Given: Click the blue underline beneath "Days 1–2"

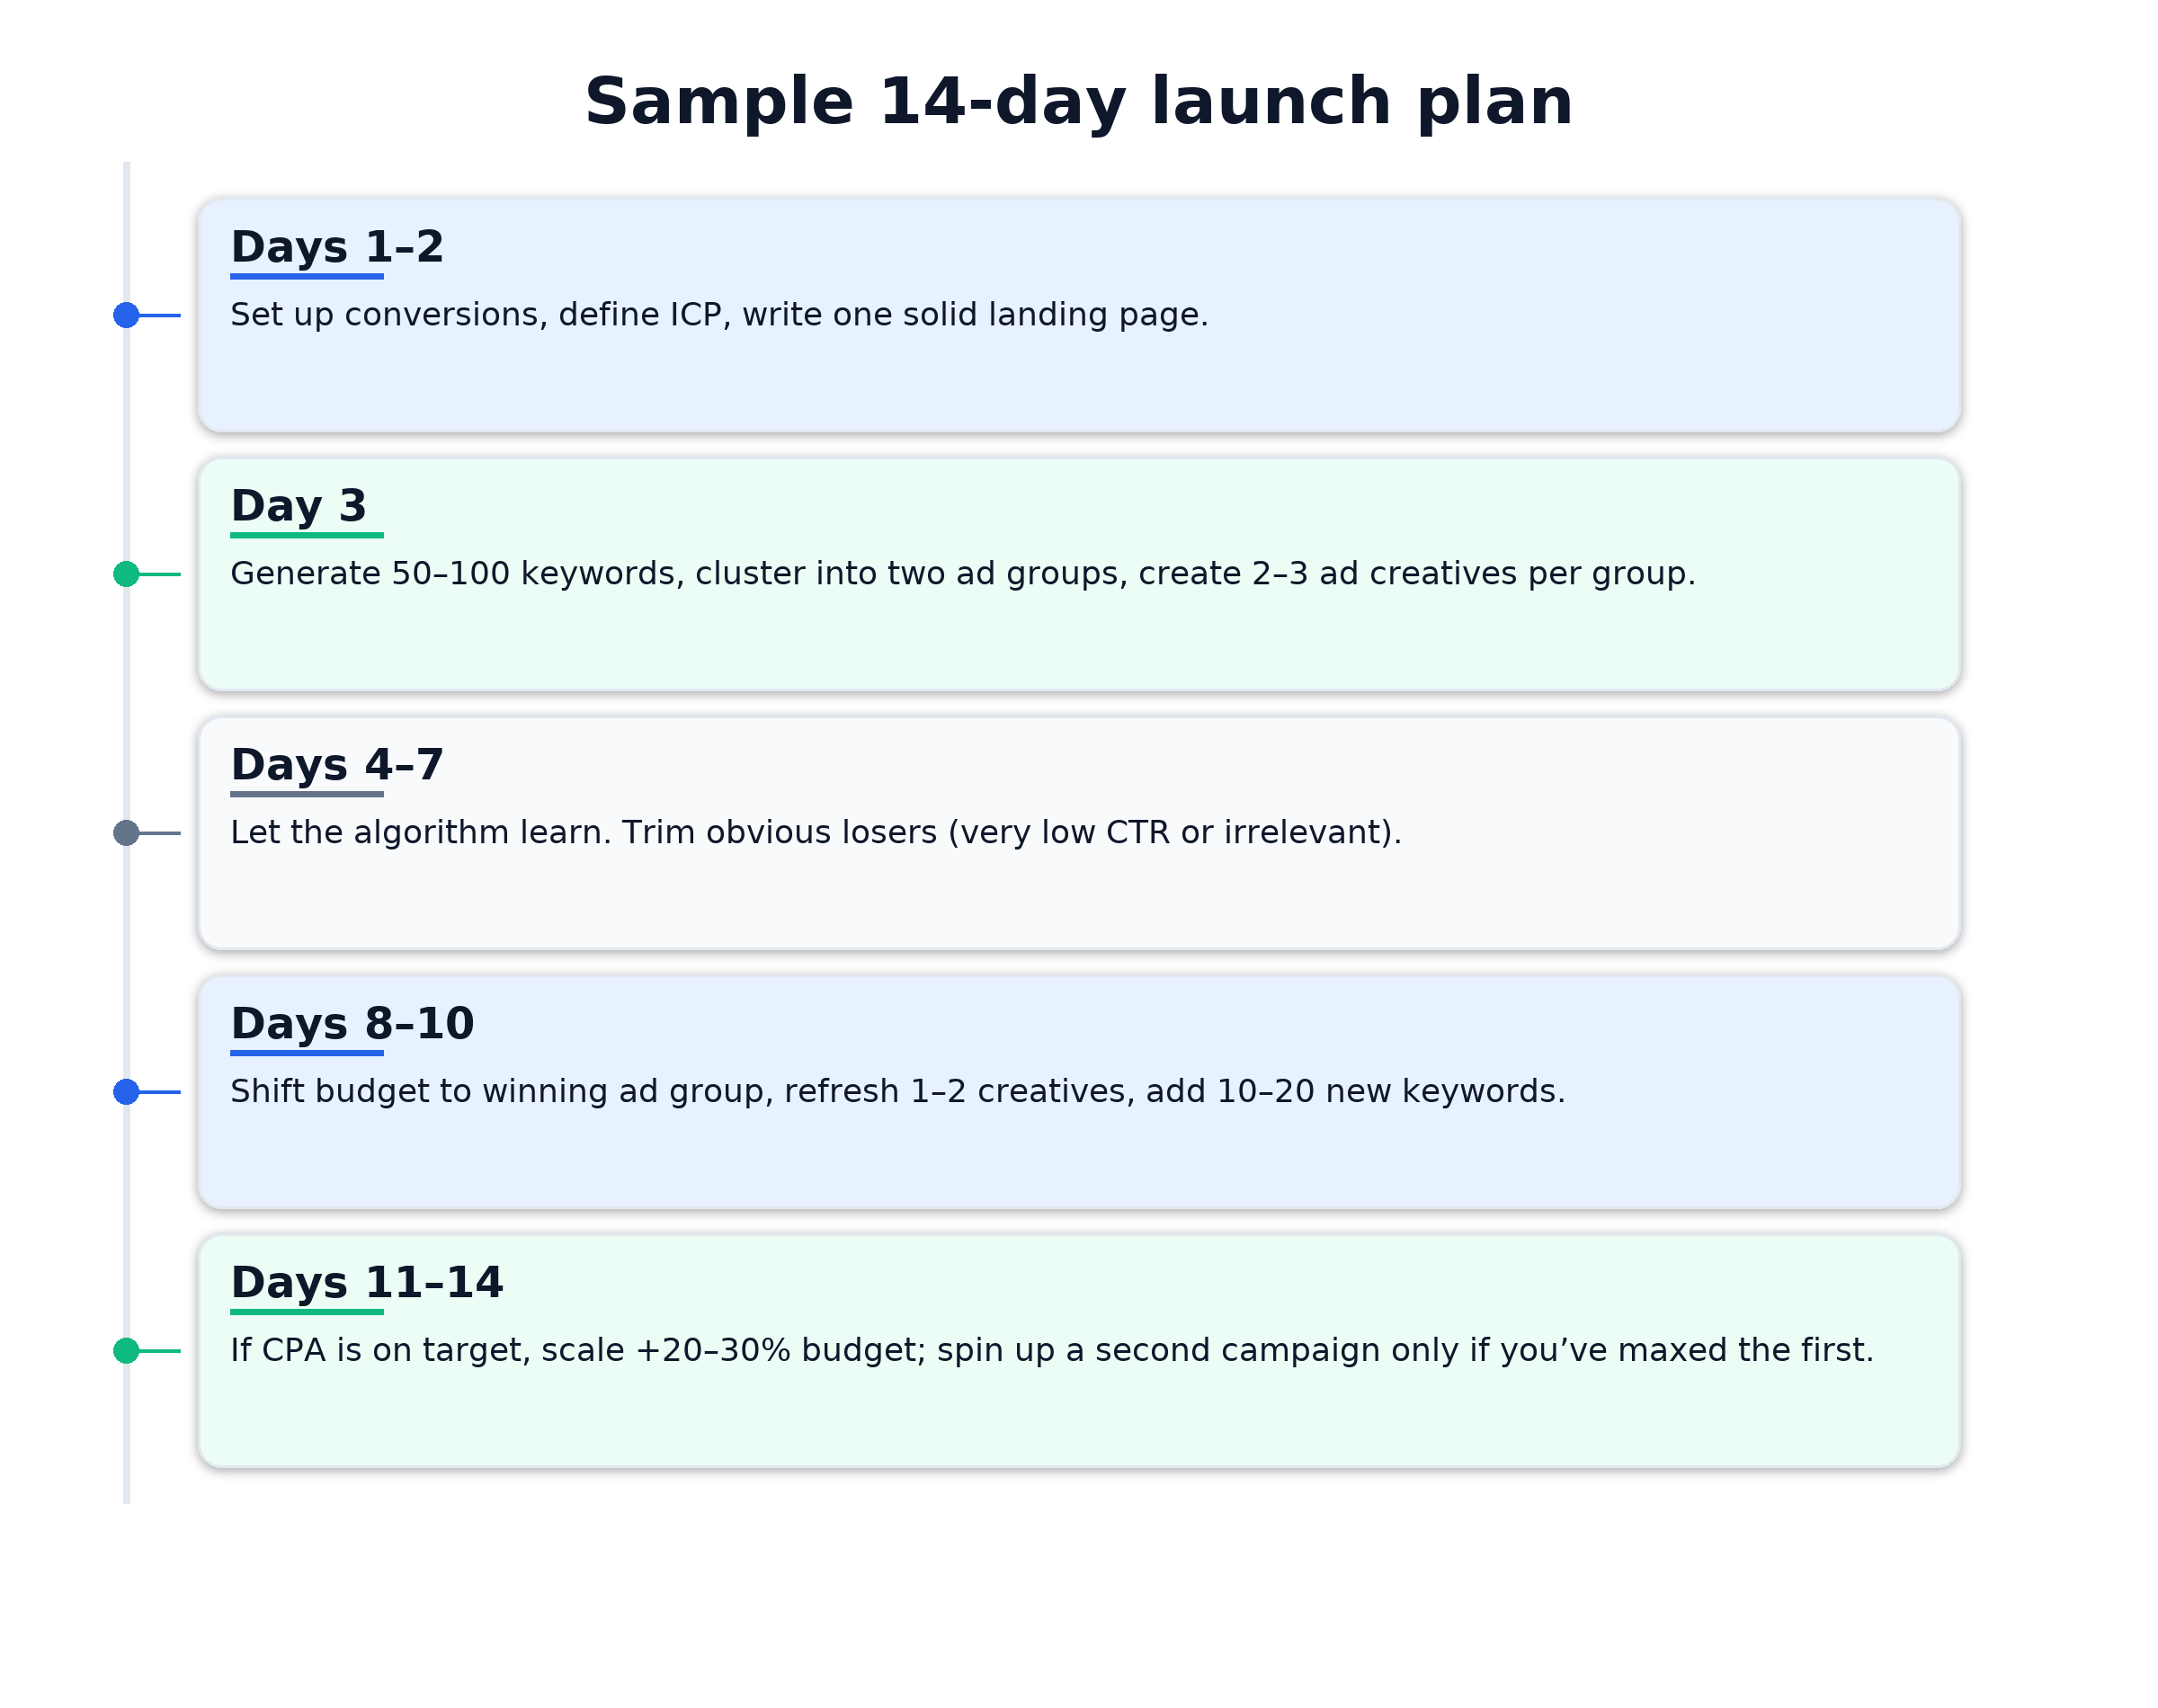Looking at the screenshot, I should click(307, 276).
